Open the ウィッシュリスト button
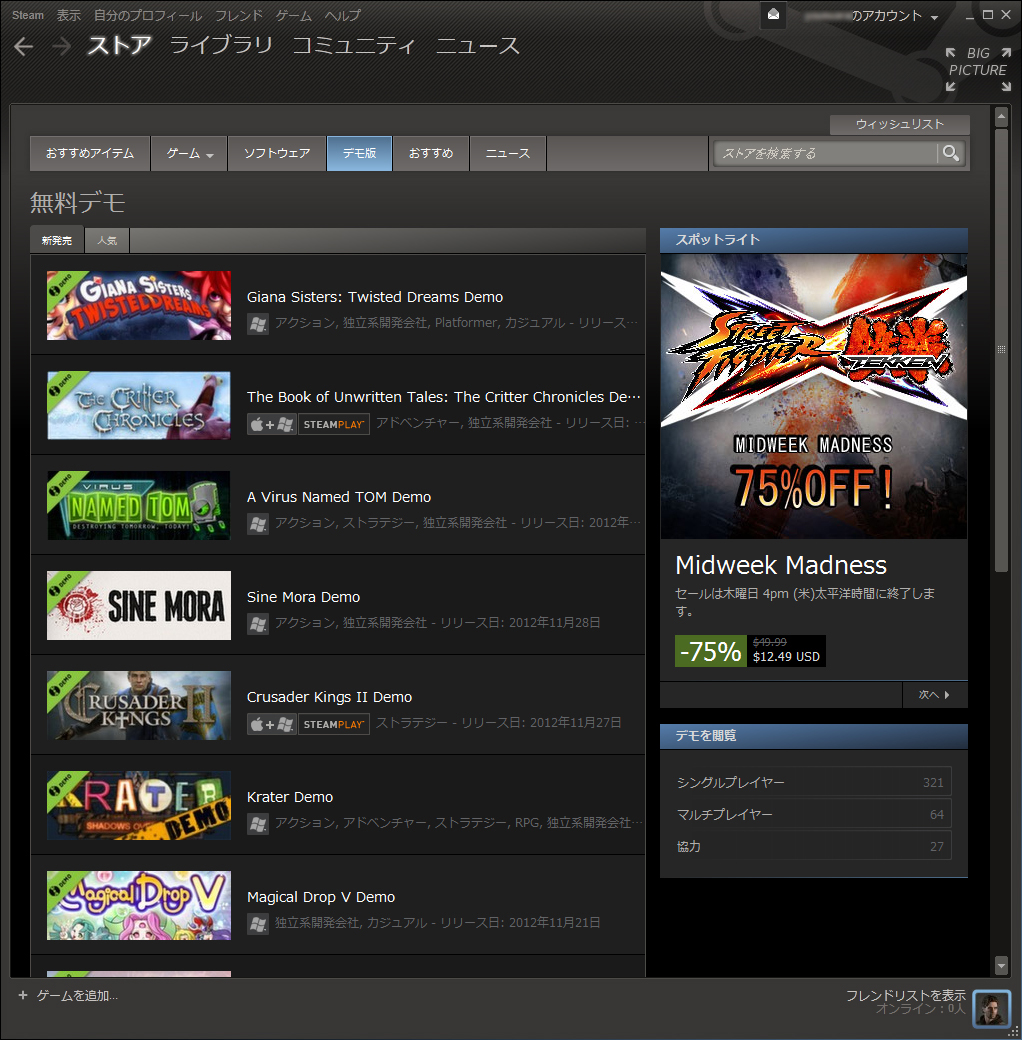This screenshot has width=1022, height=1040. (x=899, y=124)
